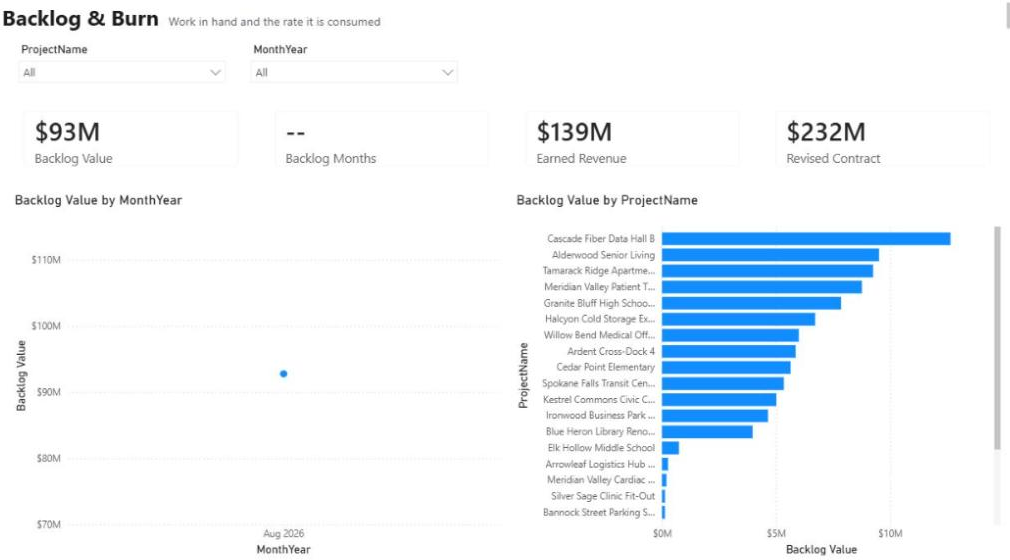The width and height of the screenshot is (1010, 560).
Task: Click the Aug 2026 data point
Action: click(283, 374)
